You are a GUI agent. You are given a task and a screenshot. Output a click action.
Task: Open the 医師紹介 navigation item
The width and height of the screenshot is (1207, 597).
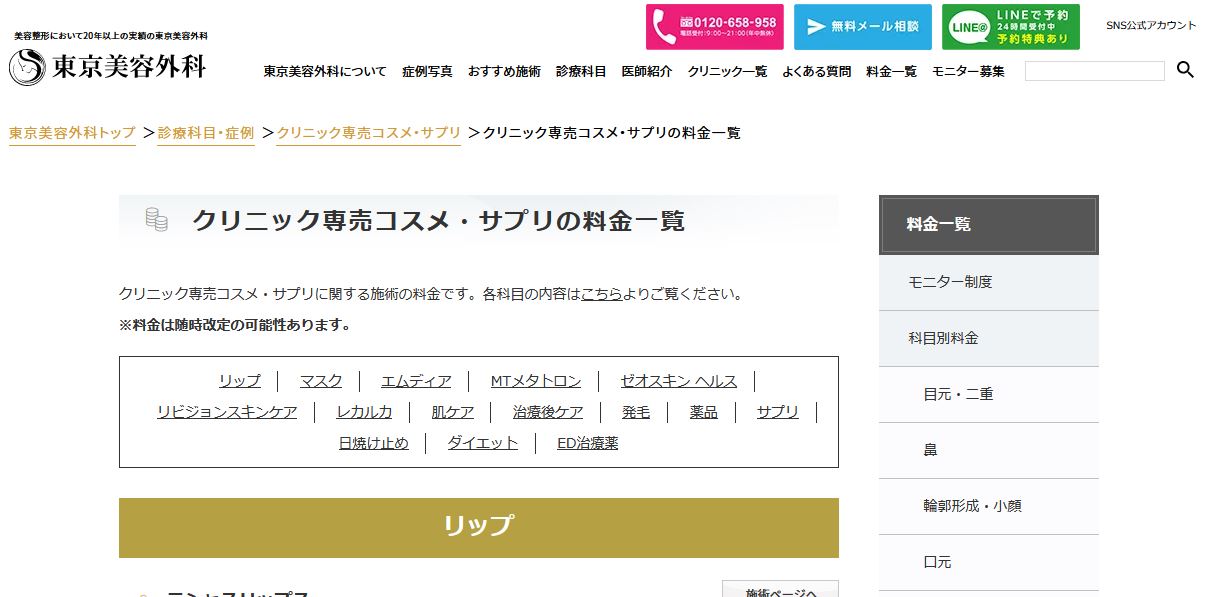(x=649, y=71)
